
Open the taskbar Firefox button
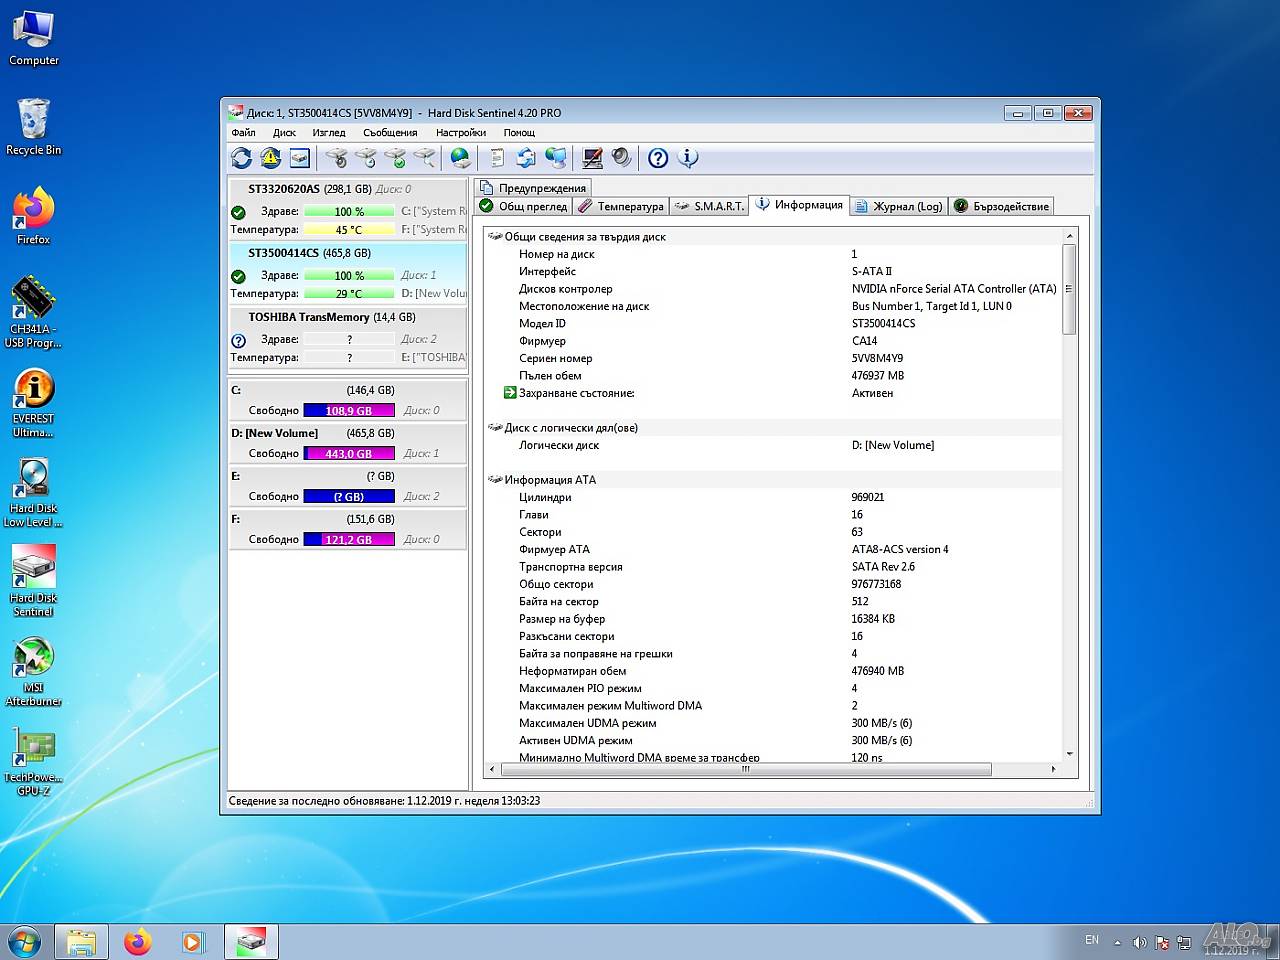coord(138,941)
